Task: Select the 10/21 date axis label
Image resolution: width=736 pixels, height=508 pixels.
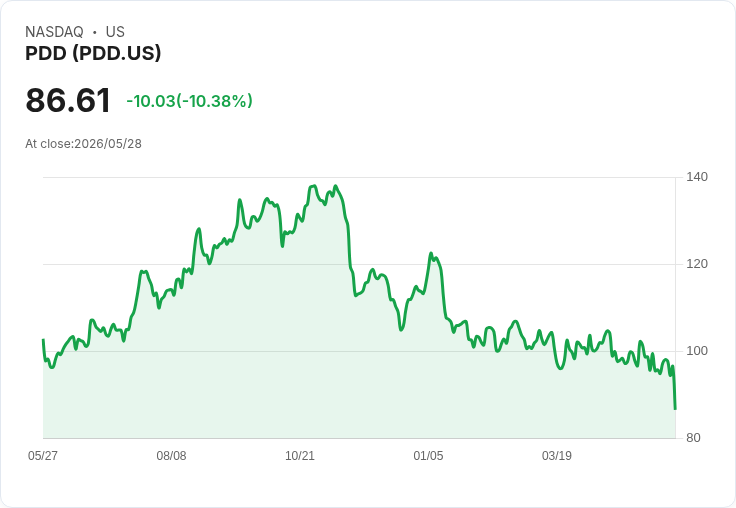Action: coord(300,456)
